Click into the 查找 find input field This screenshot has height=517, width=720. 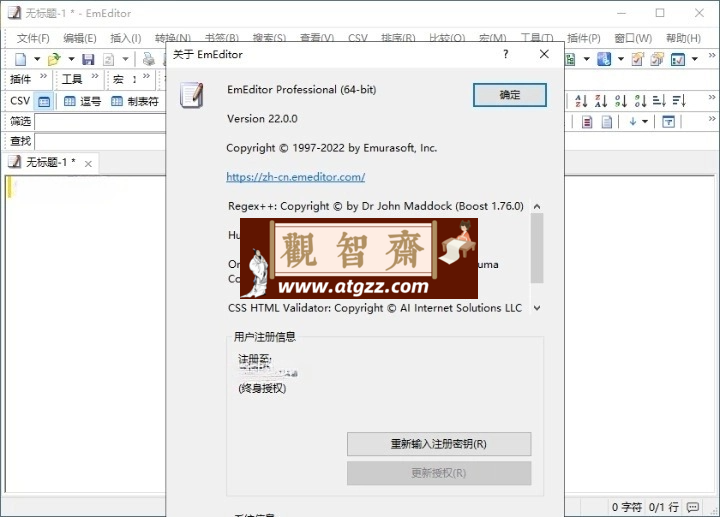coord(100,141)
